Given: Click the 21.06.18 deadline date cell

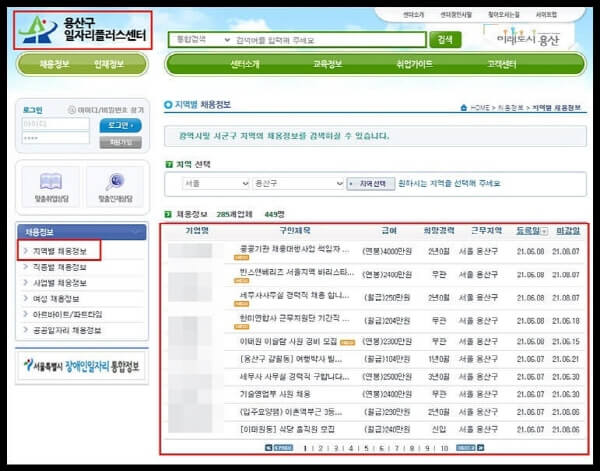Looking at the screenshot, I should 566,321.
